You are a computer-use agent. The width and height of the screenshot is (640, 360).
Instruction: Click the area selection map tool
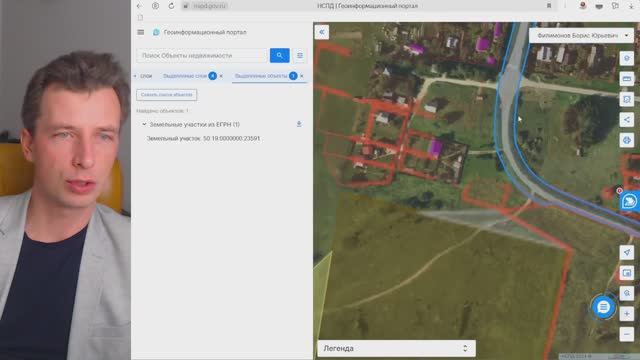click(x=627, y=99)
